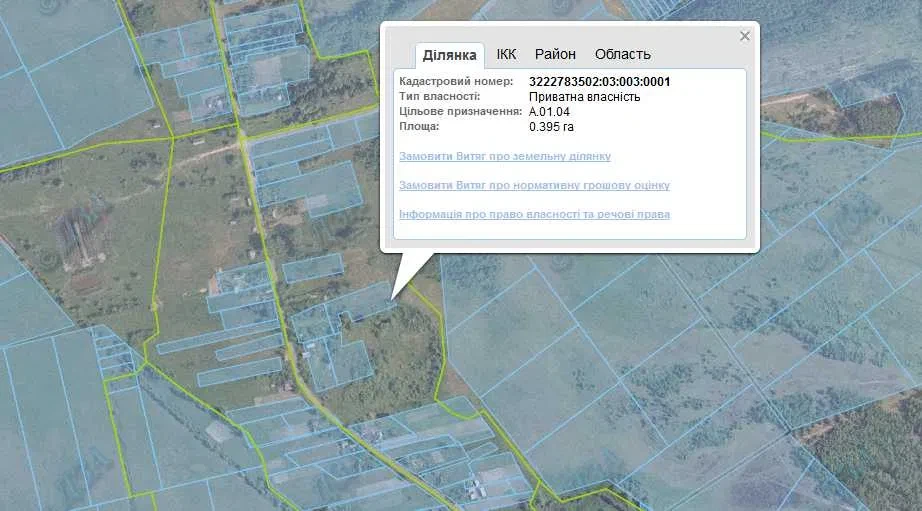Click the А.01.04 purpose code

[549, 112]
